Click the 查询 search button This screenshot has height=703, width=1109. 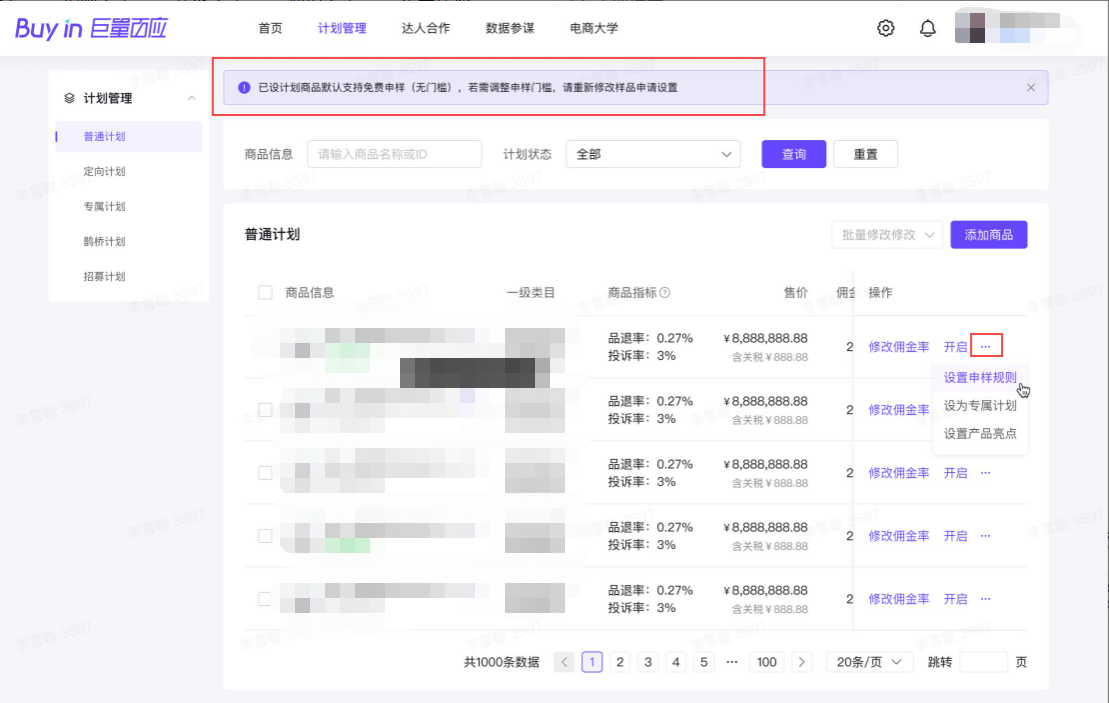coord(794,154)
